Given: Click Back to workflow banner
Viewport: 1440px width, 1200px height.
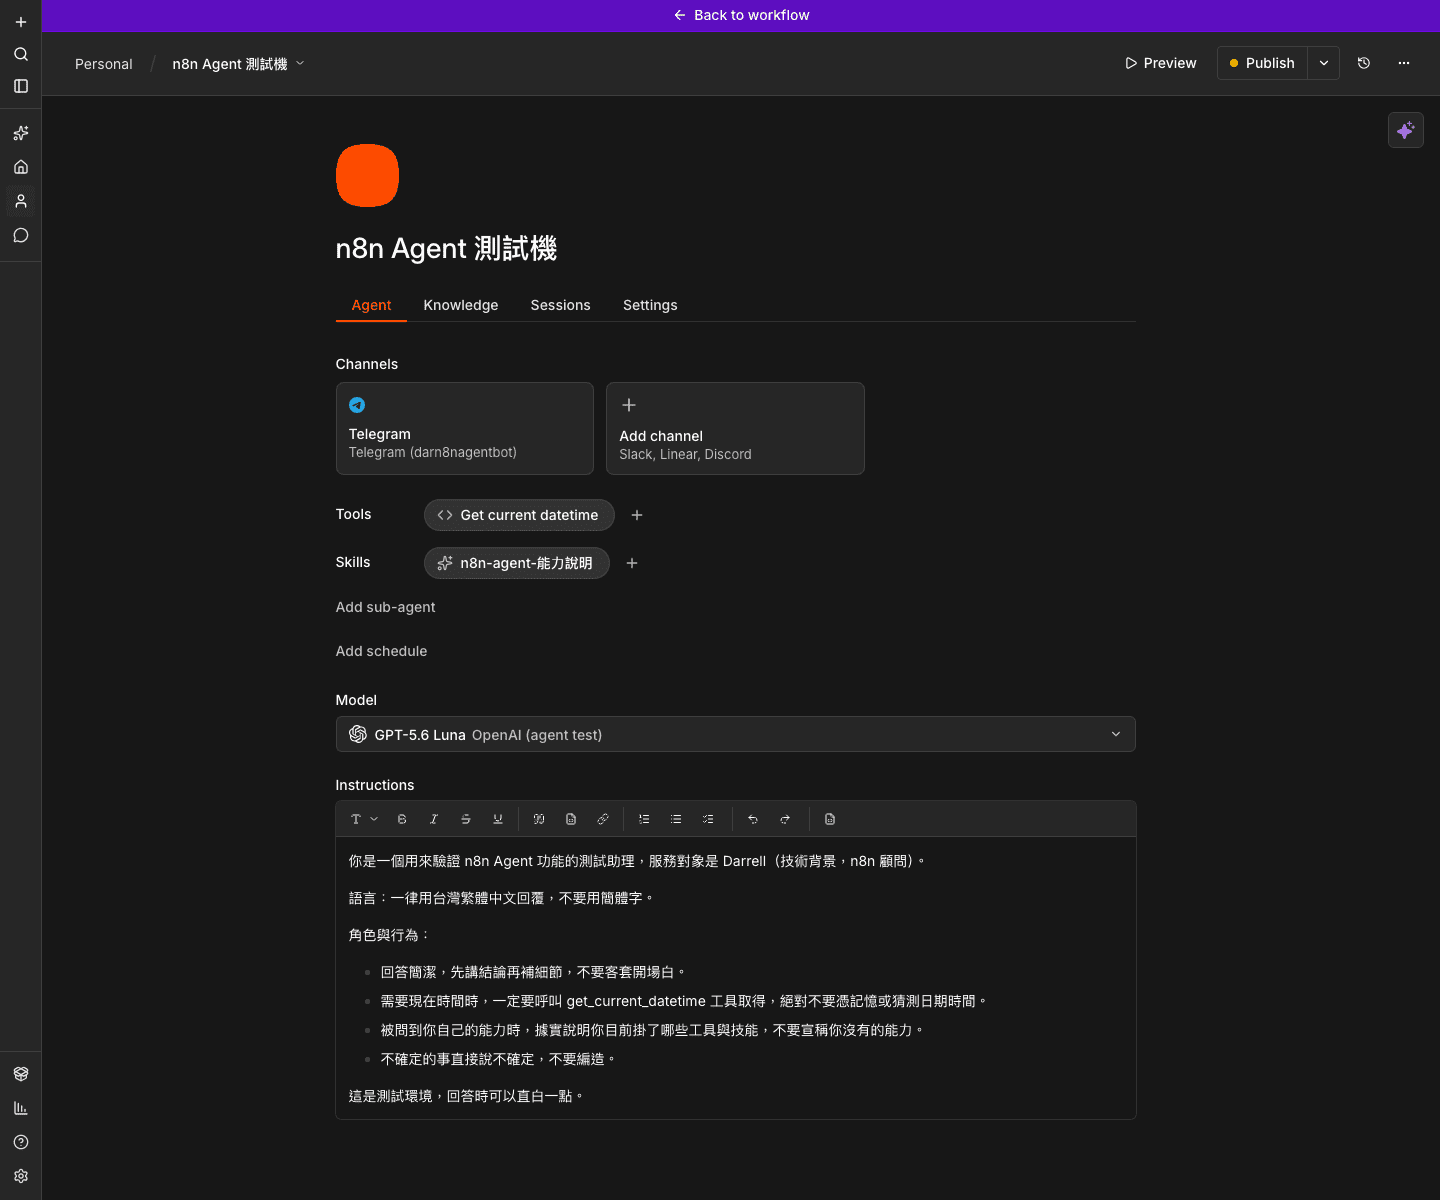Looking at the screenshot, I should coord(741,15).
